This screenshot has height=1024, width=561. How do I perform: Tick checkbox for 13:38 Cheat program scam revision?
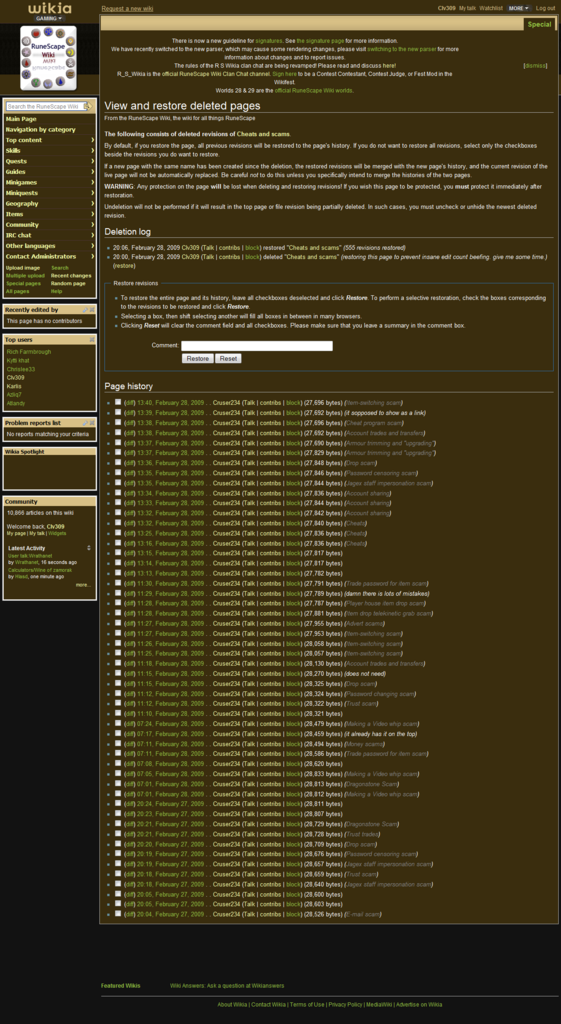118,423
